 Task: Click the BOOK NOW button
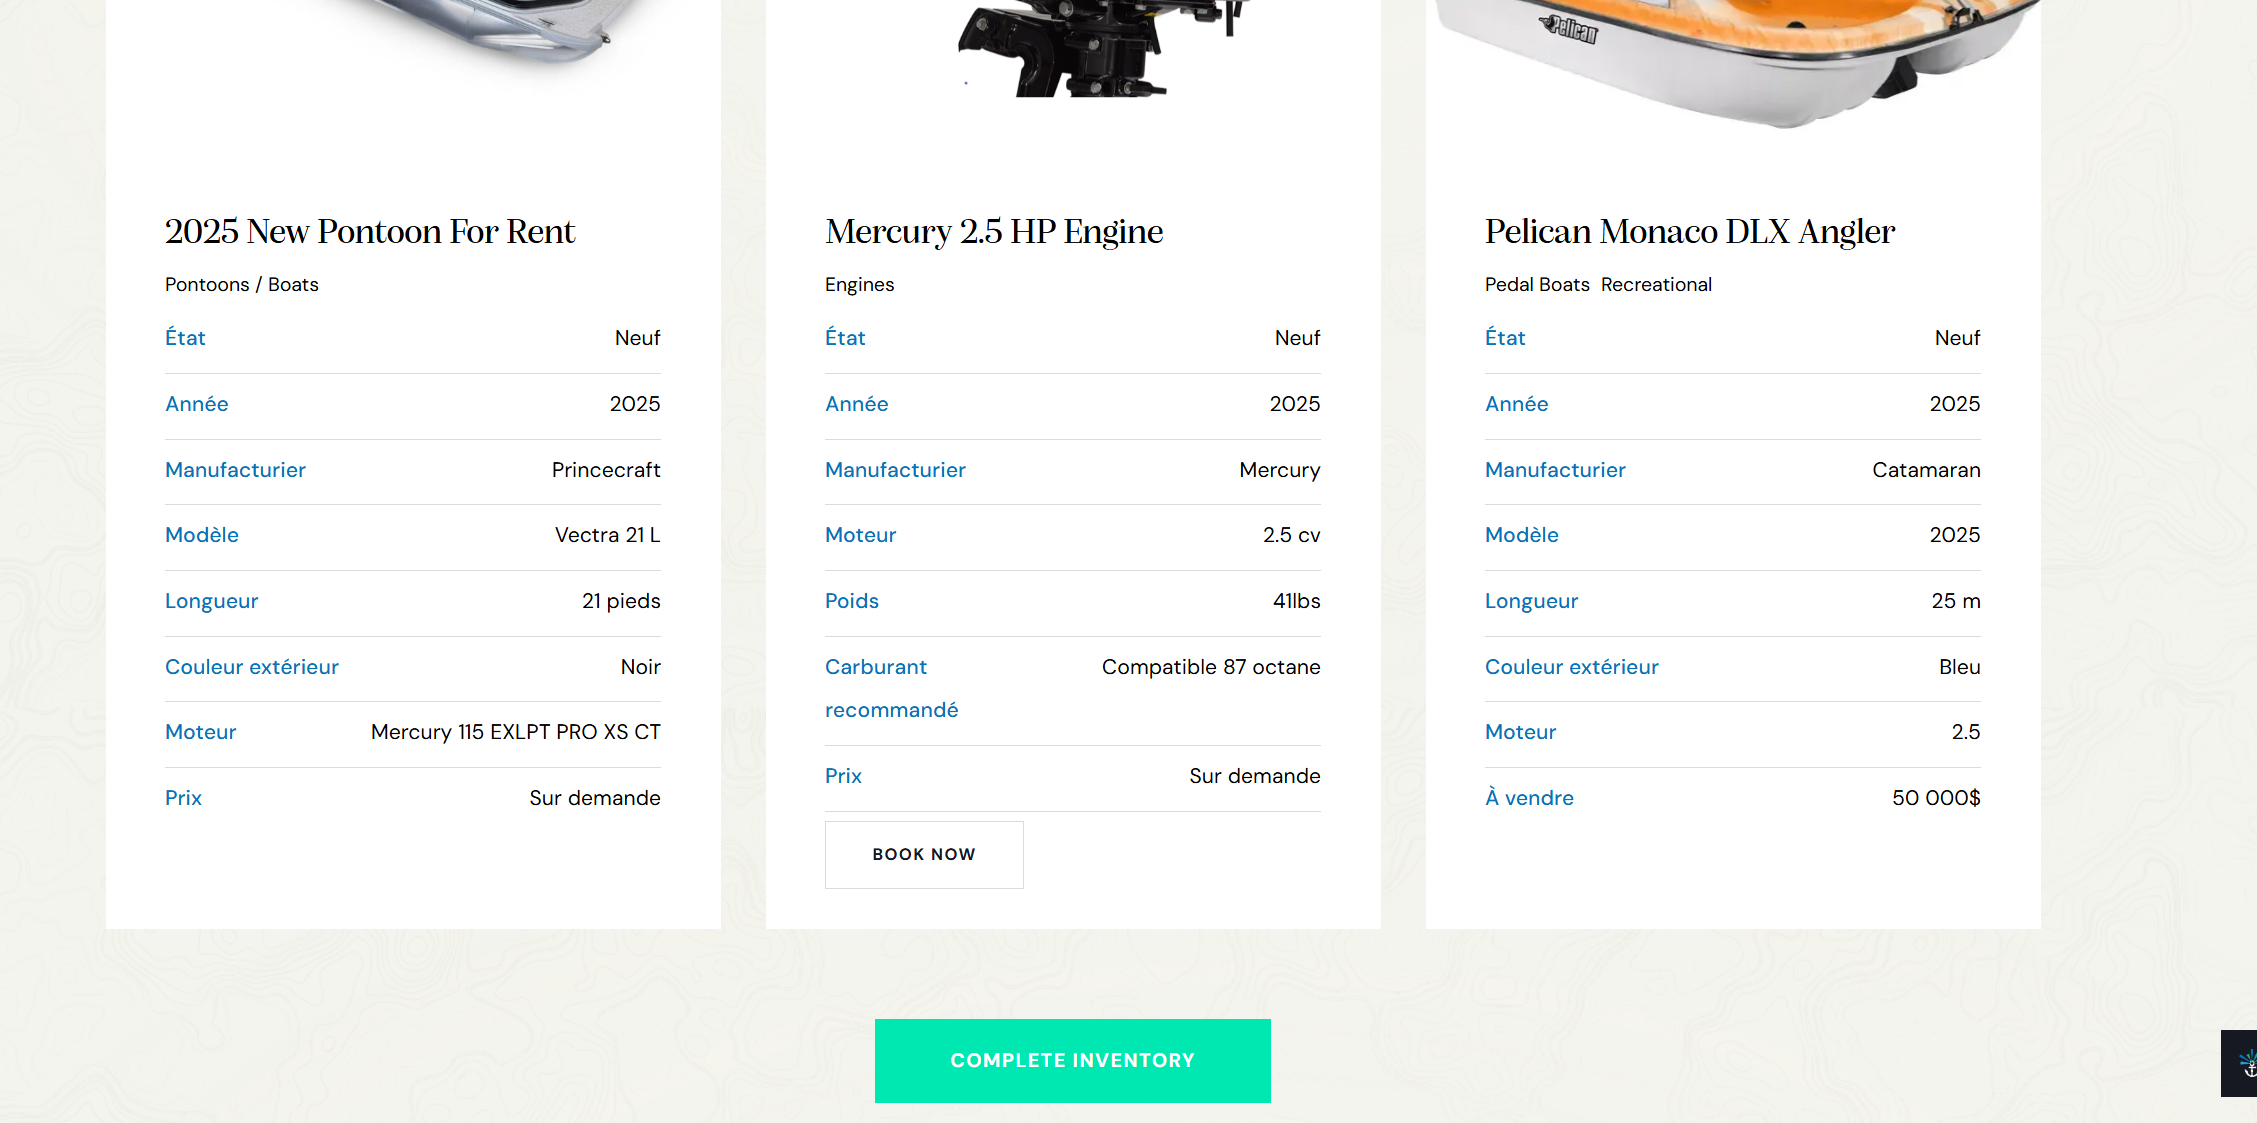point(924,855)
